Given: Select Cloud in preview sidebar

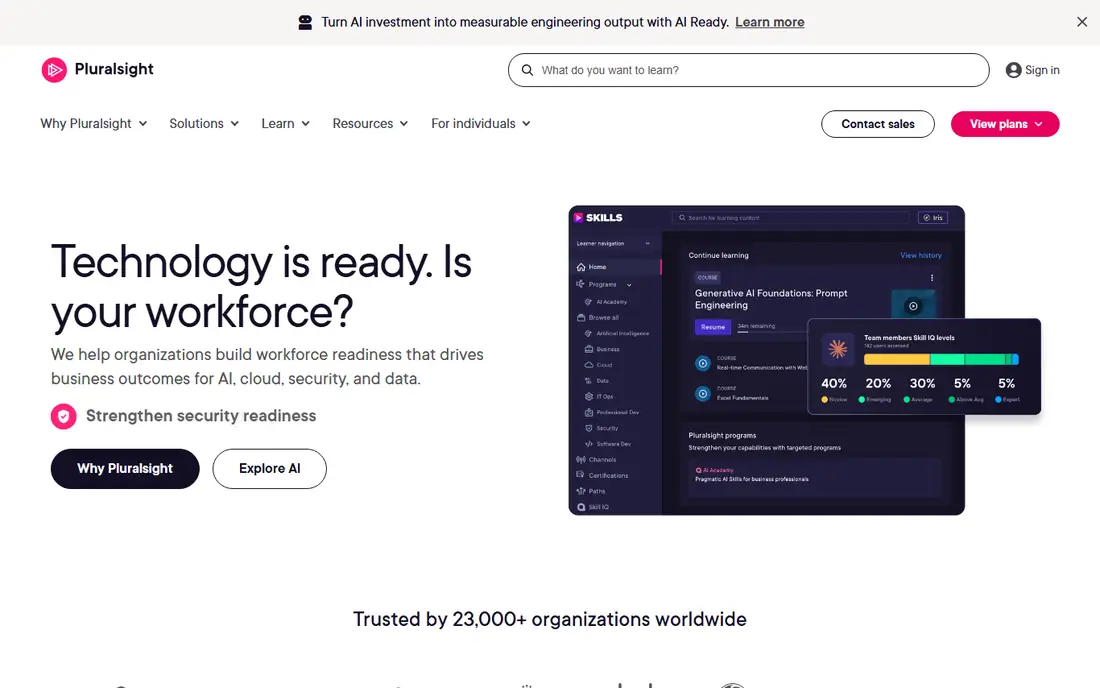Looking at the screenshot, I should [598, 365].
